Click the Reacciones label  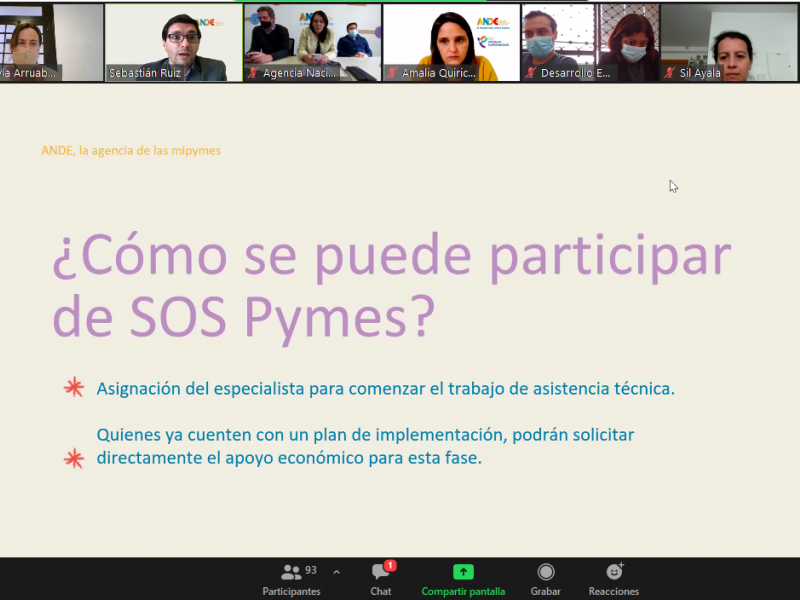coord(614,591)
